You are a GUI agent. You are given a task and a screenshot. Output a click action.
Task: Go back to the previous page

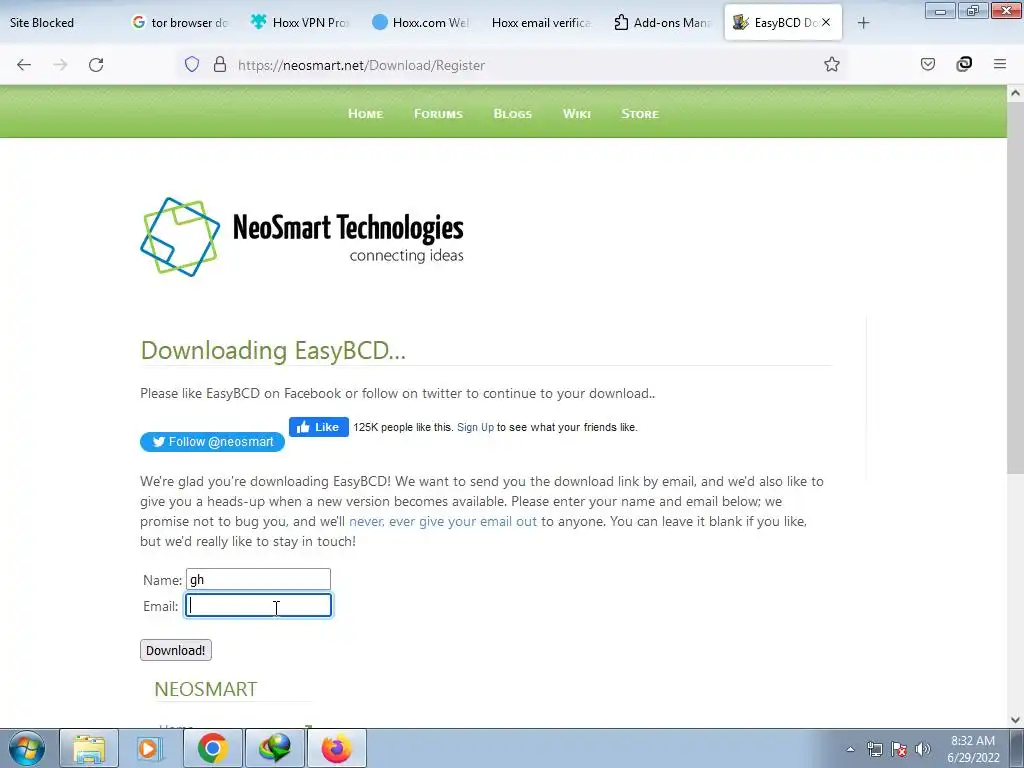24,65
